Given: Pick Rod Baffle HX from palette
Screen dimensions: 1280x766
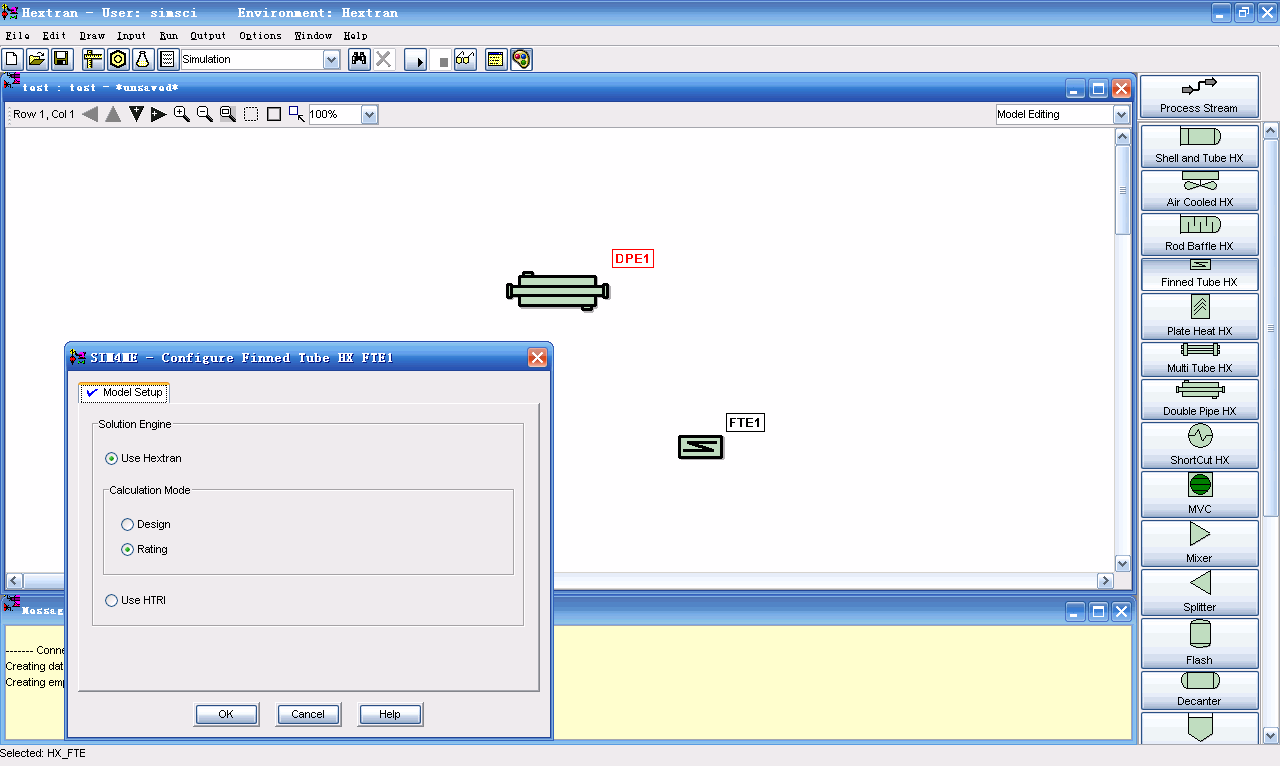Looking at the screenshot, I should (x=1199, y=234).
